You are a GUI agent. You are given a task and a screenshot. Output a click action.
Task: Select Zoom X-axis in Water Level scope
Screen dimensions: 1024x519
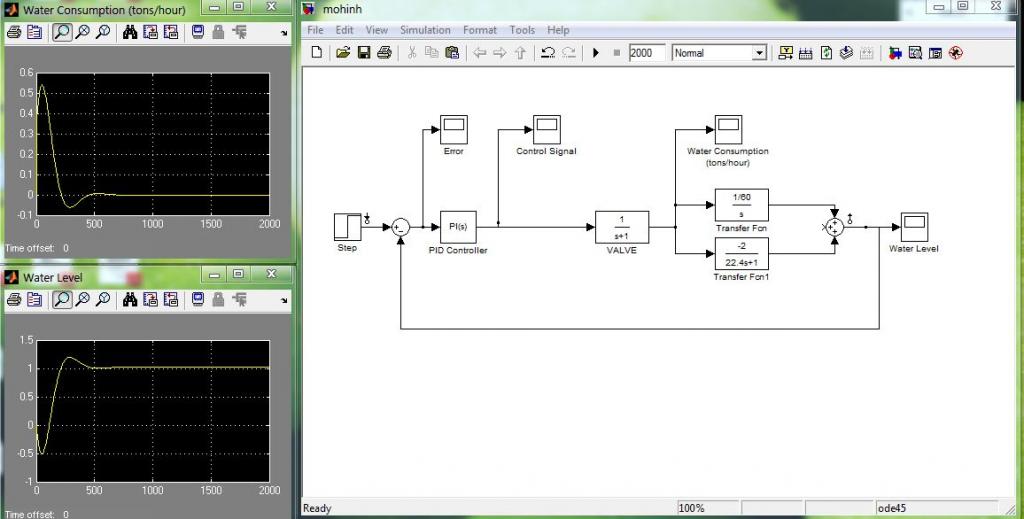point(82,300)
